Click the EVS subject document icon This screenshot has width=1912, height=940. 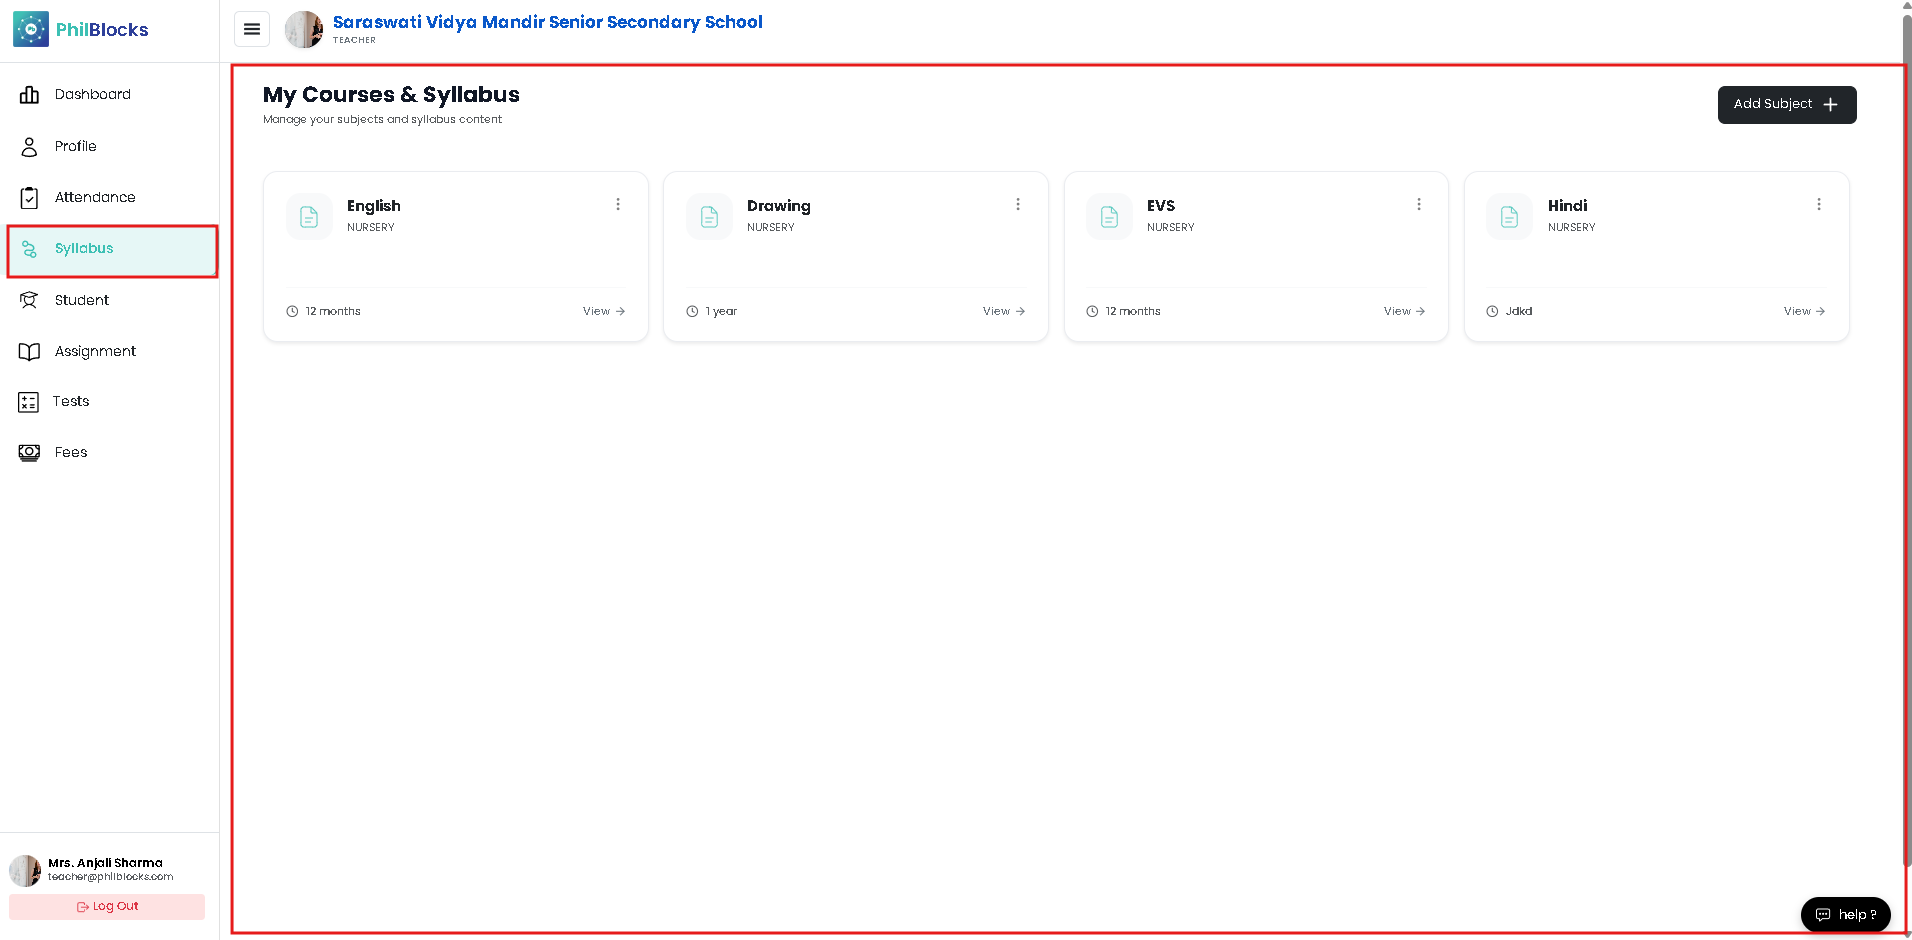[1109, 216]
